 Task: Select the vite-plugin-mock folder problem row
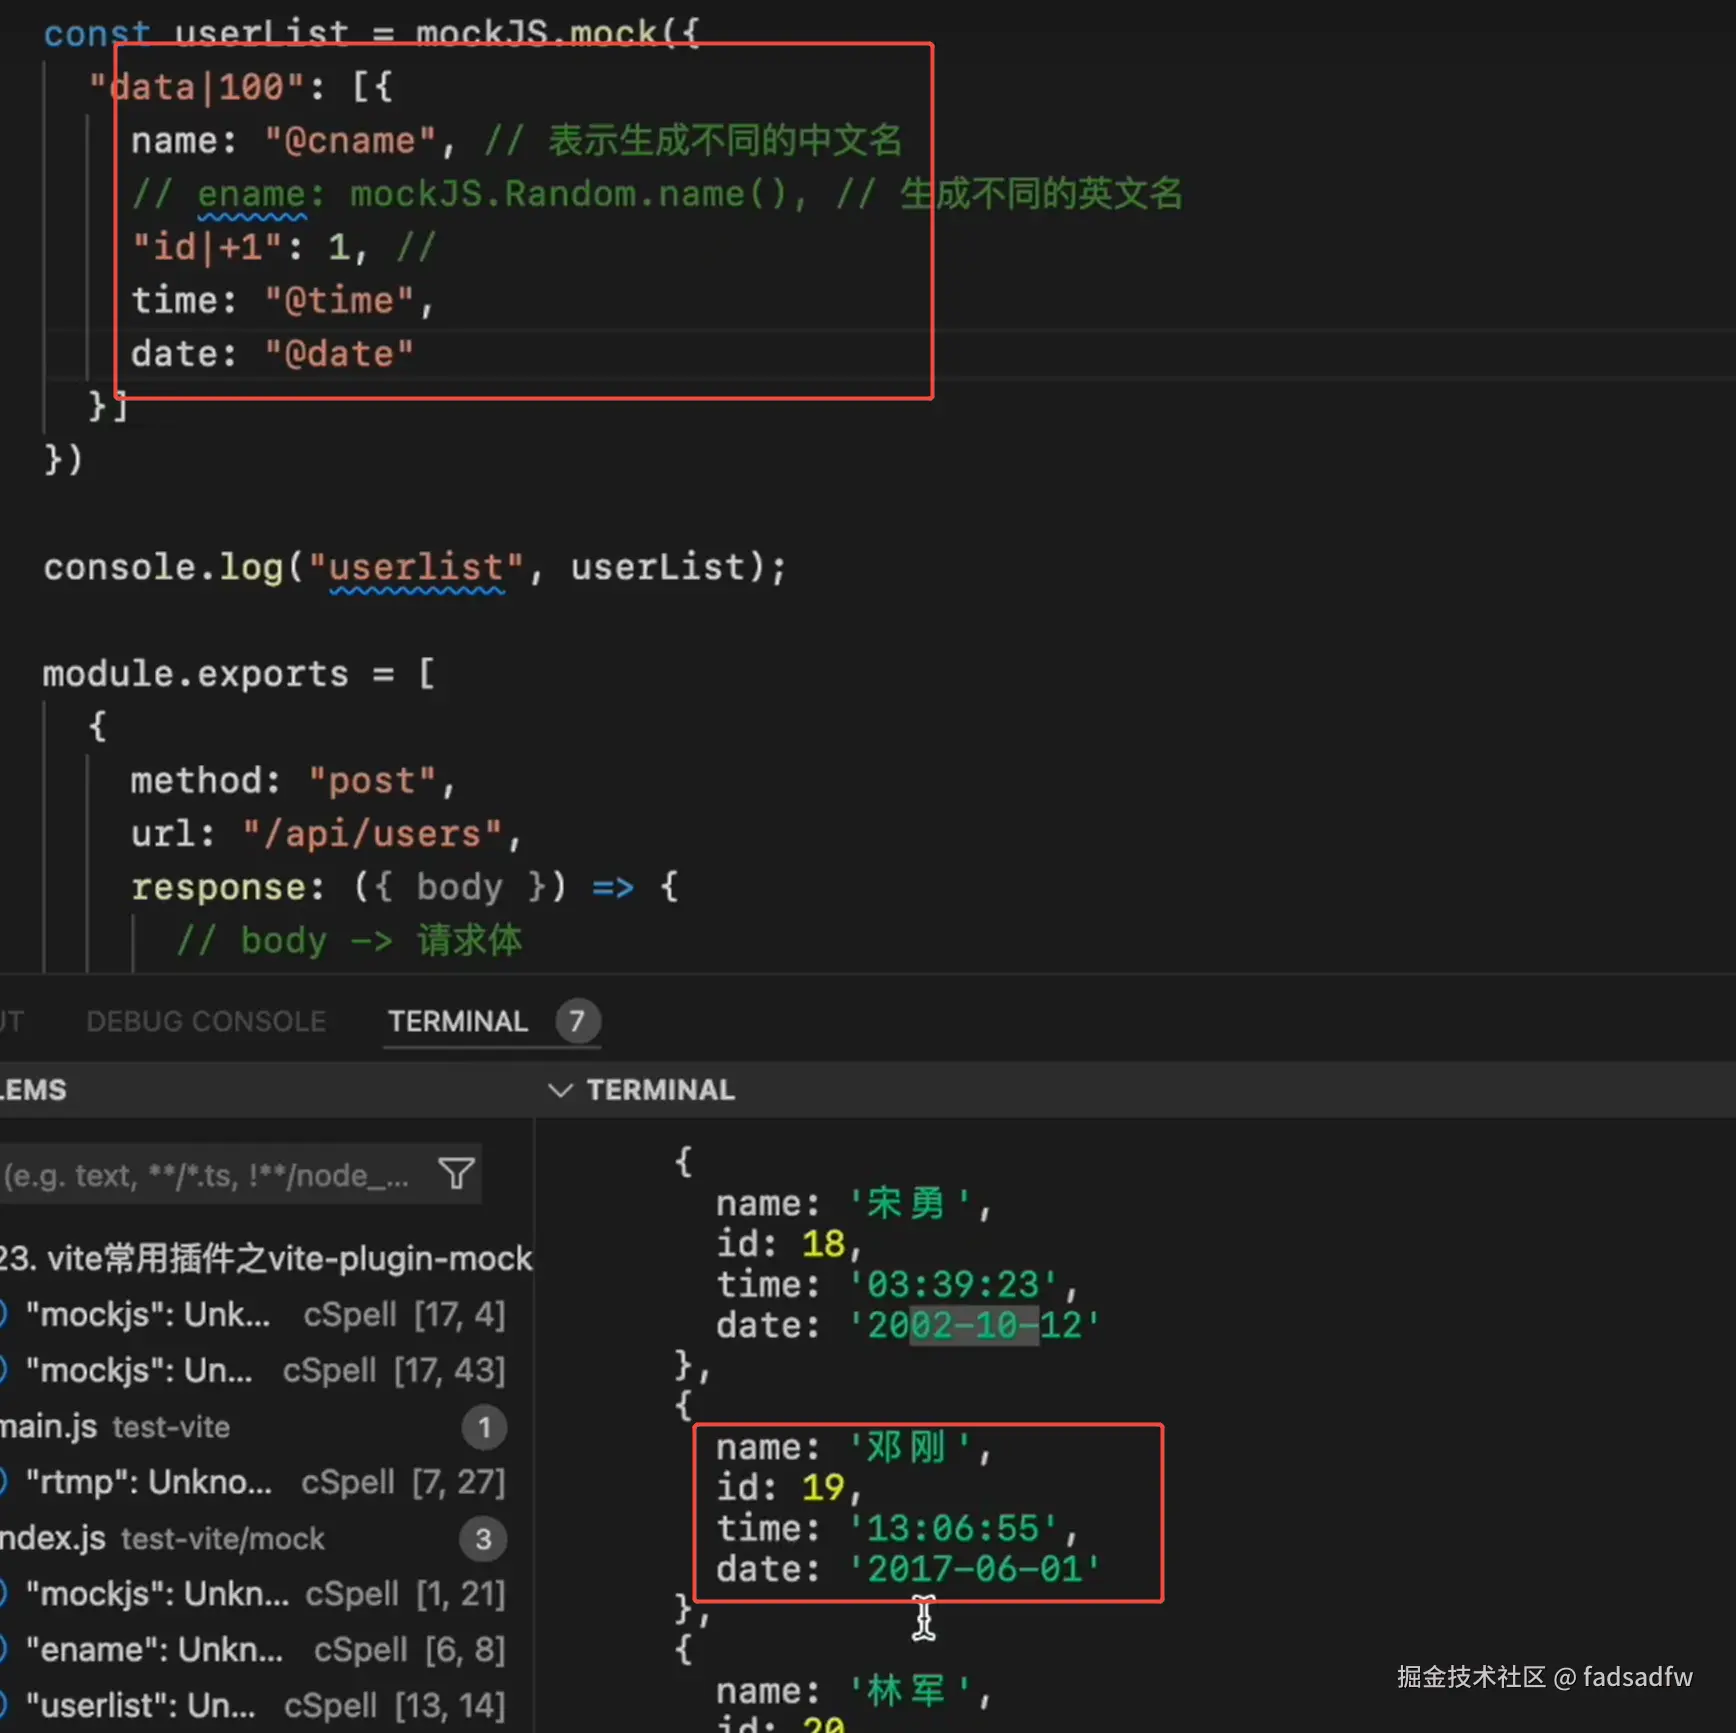(266, 1258)
